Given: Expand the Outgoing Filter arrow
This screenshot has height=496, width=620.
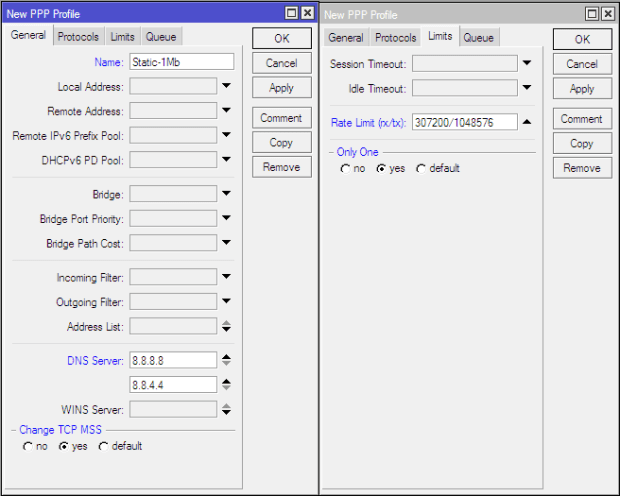Looking at the screenshot, I should coord(226,301).
